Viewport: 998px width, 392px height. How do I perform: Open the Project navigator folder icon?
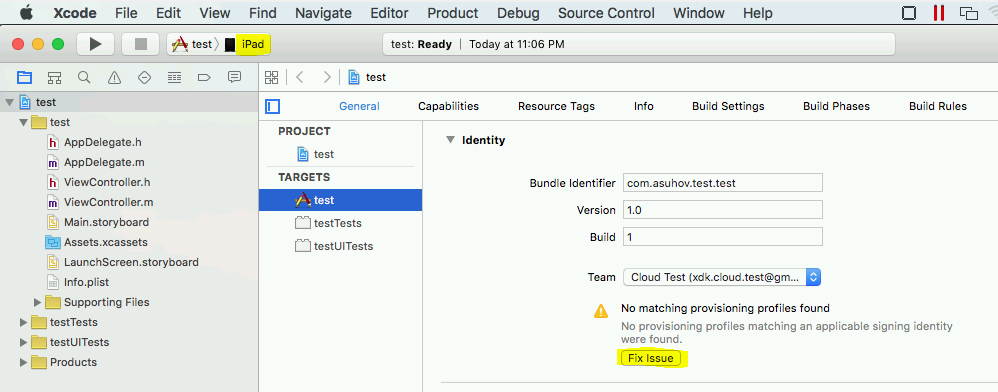[24, 78]
